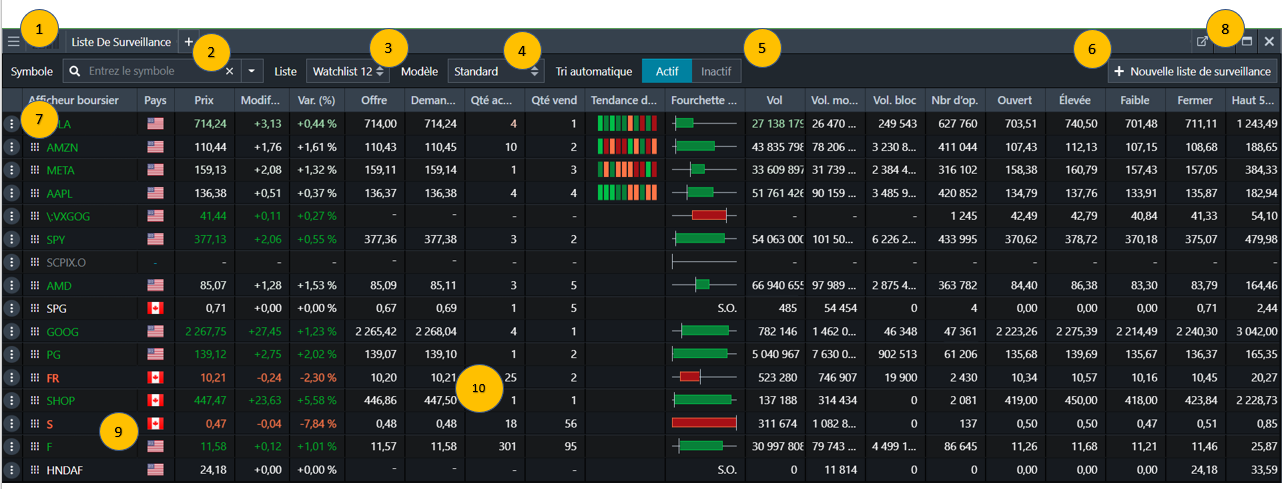Expand the symbol search dropdown arrow
Screen dimensions: 1282x489
tap(250, 72)
